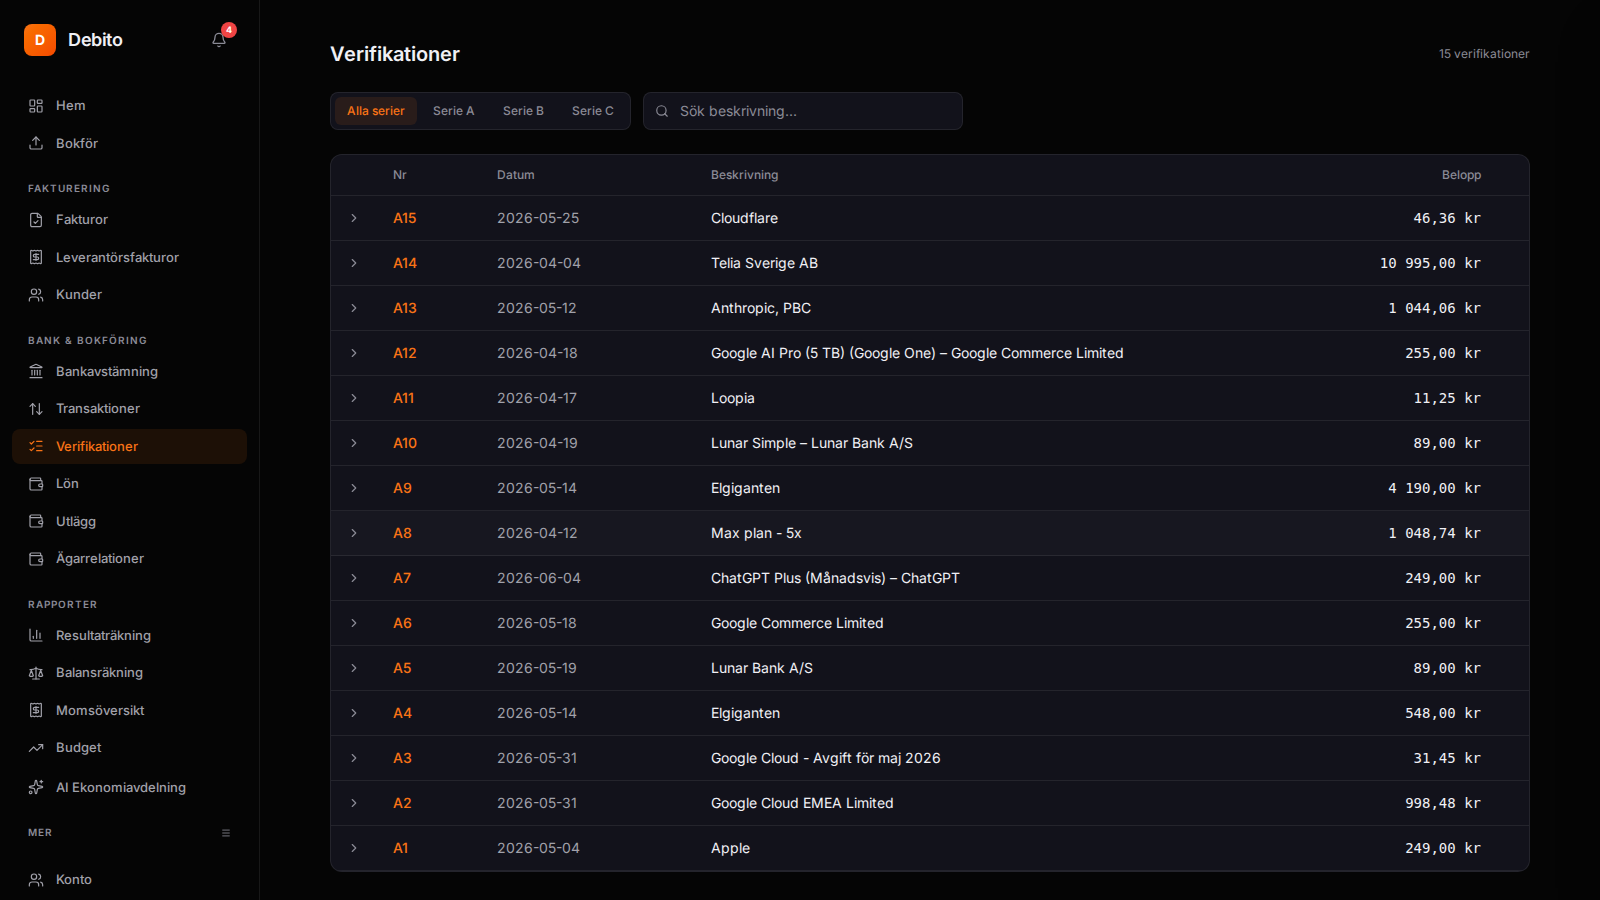Expand verification row A14
This screenshot has width=1600, height=900.
click(x=354, y=263)
